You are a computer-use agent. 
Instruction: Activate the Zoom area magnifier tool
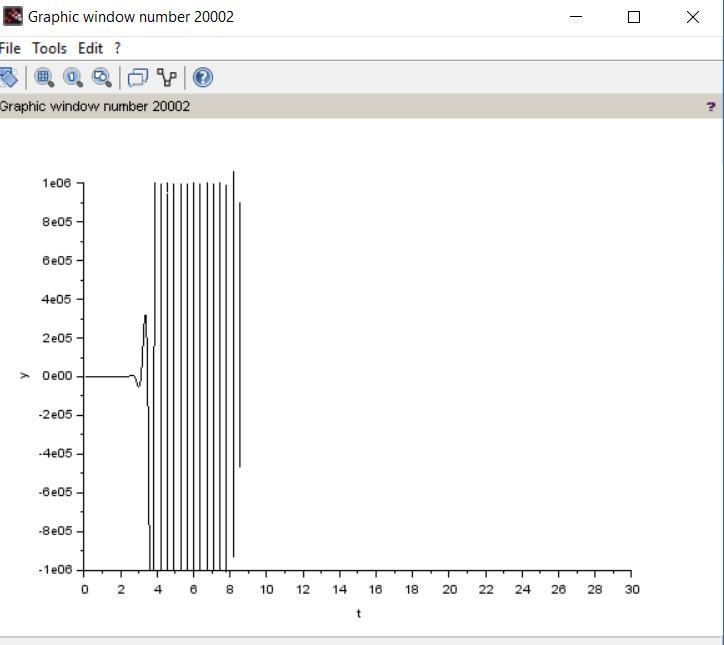44,77
